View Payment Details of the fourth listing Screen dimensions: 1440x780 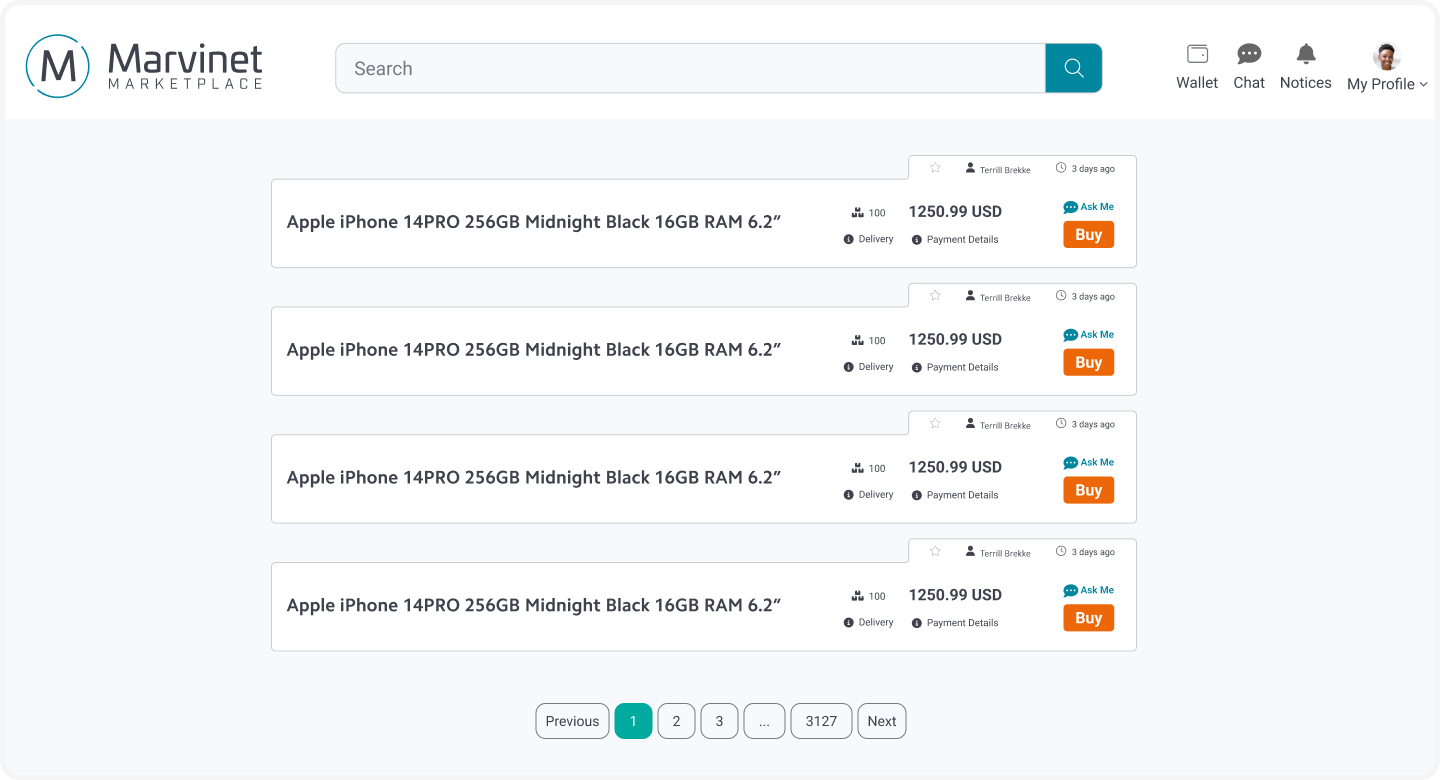tap(955, 623)
